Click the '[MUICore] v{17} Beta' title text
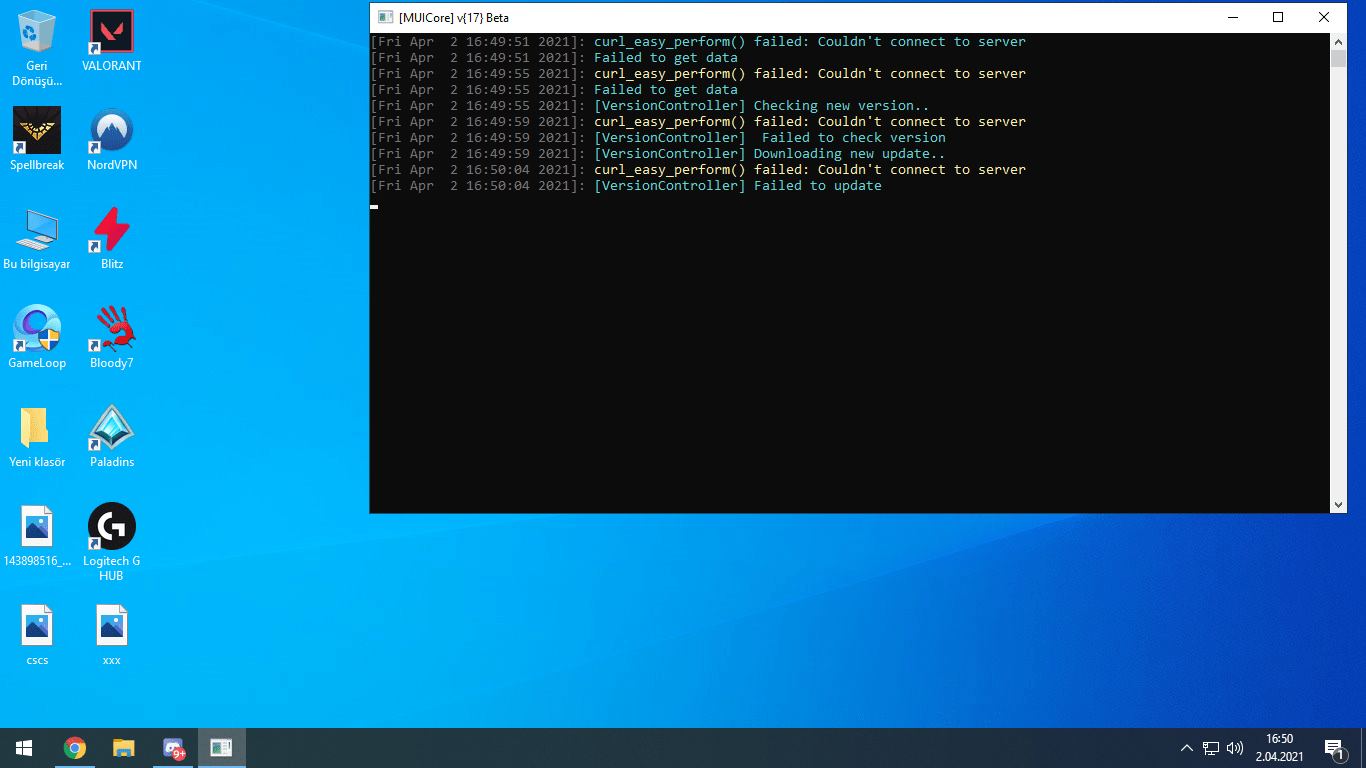Image resolution: width=1366 pixels, height=768 pixels. click(454, 18)
